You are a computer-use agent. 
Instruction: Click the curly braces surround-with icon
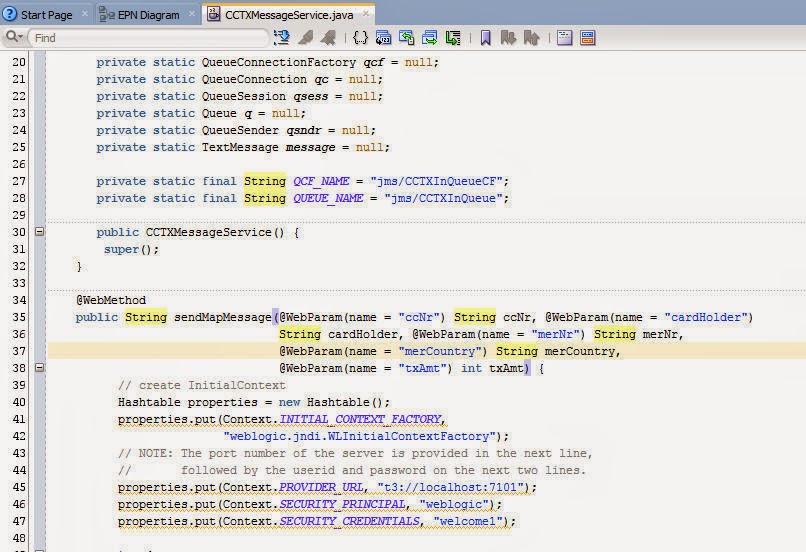(x=360, y=38)
